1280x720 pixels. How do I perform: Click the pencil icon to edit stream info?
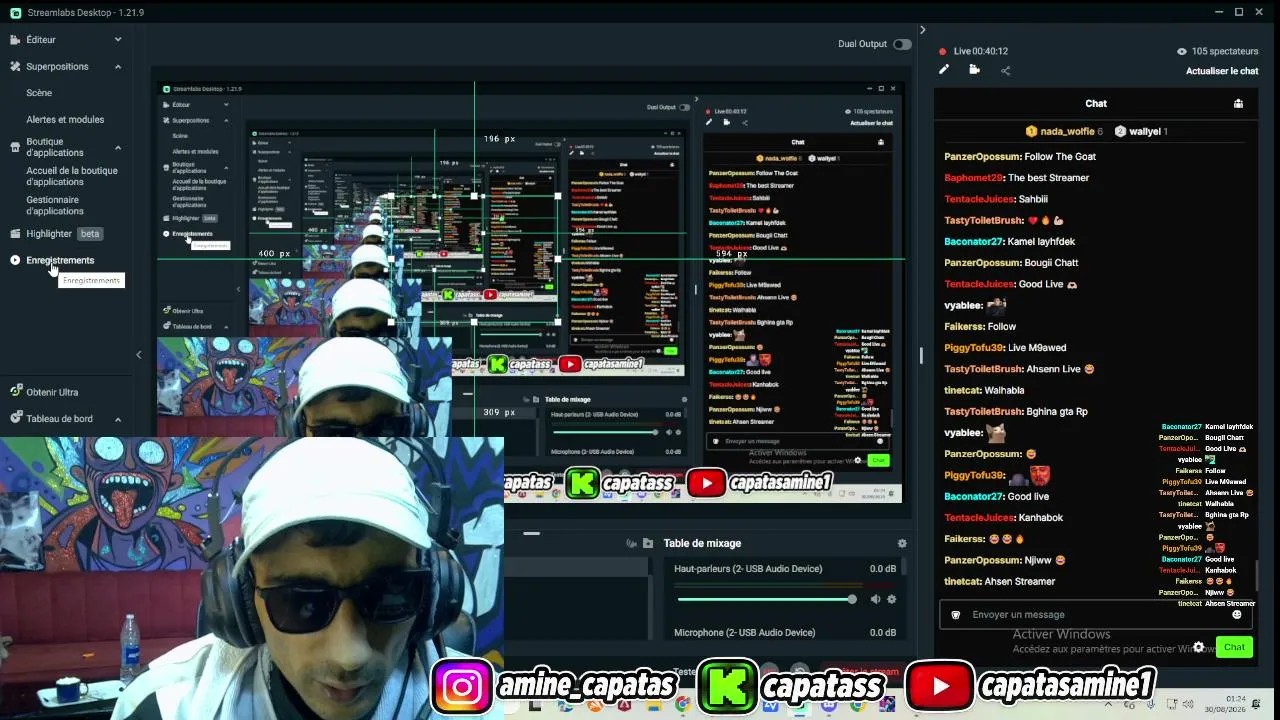pyautogui.click(x=943, y=70)
